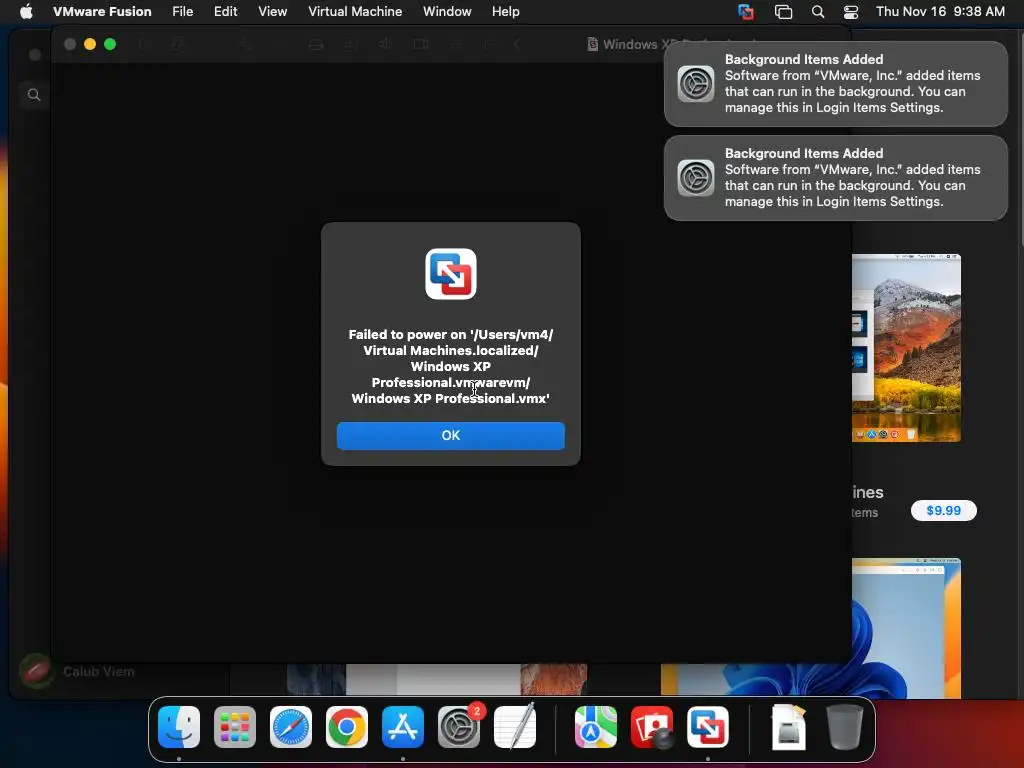Open Control Center in the menu bar
The image size is (1024, 768).
pos(851,11)
